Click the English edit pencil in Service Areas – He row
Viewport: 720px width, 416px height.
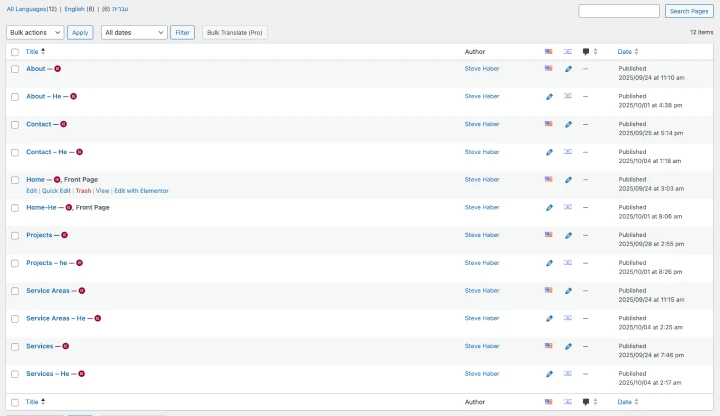click(x=549, y=318)
